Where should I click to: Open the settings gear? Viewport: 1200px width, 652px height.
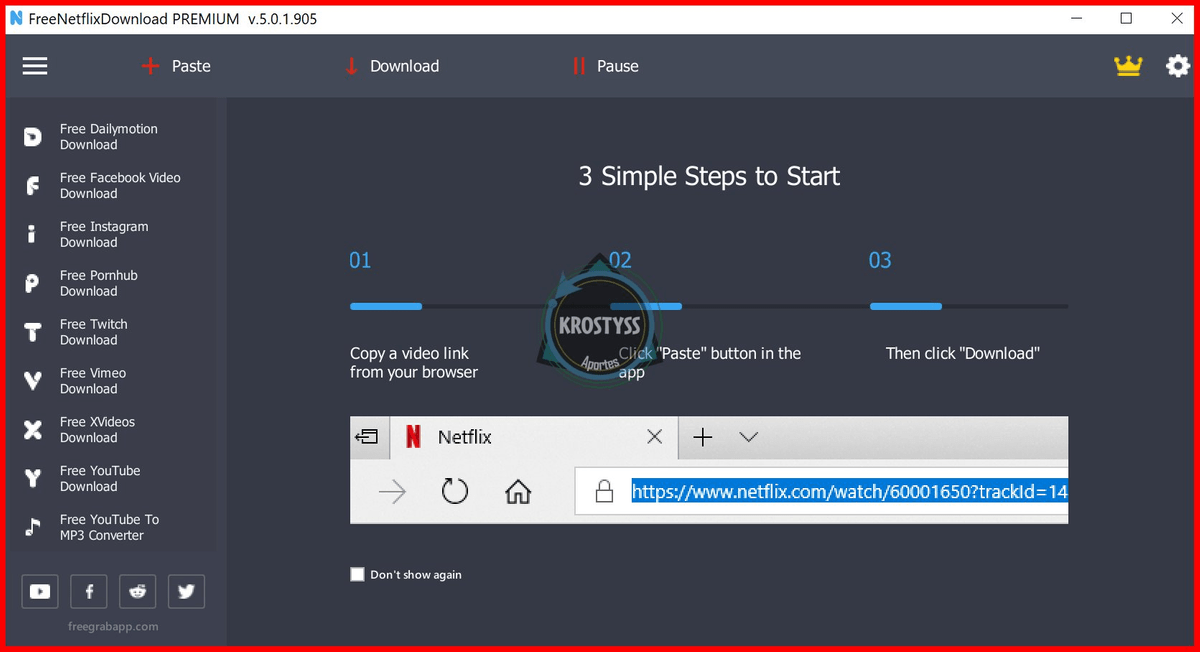pyautogui.click(x=1177, y=66)
